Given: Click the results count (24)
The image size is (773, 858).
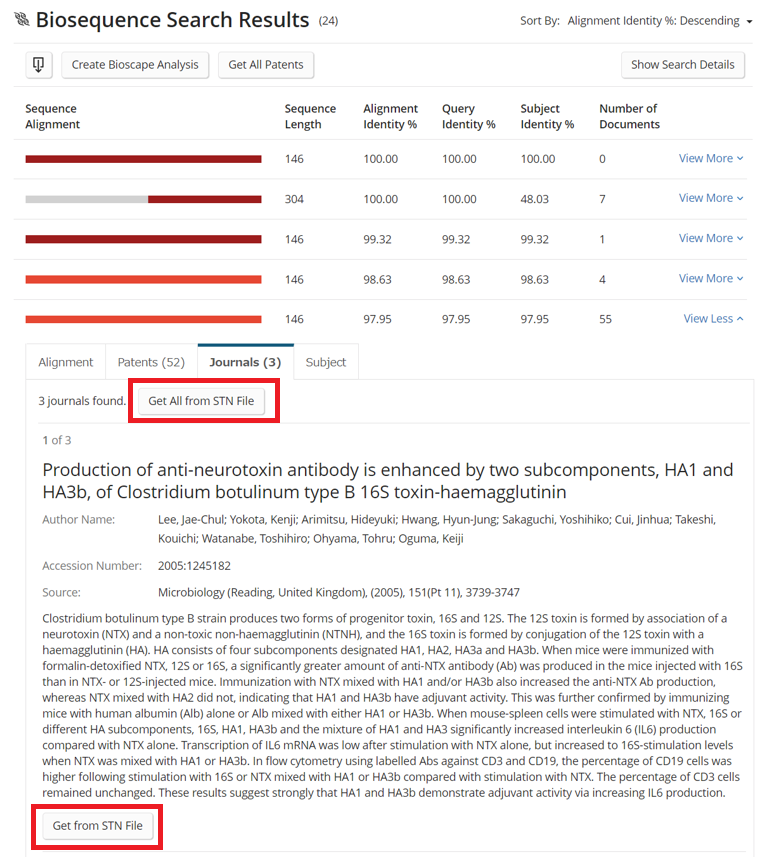Looking at the screenshot, I should [x=328, y=21].
